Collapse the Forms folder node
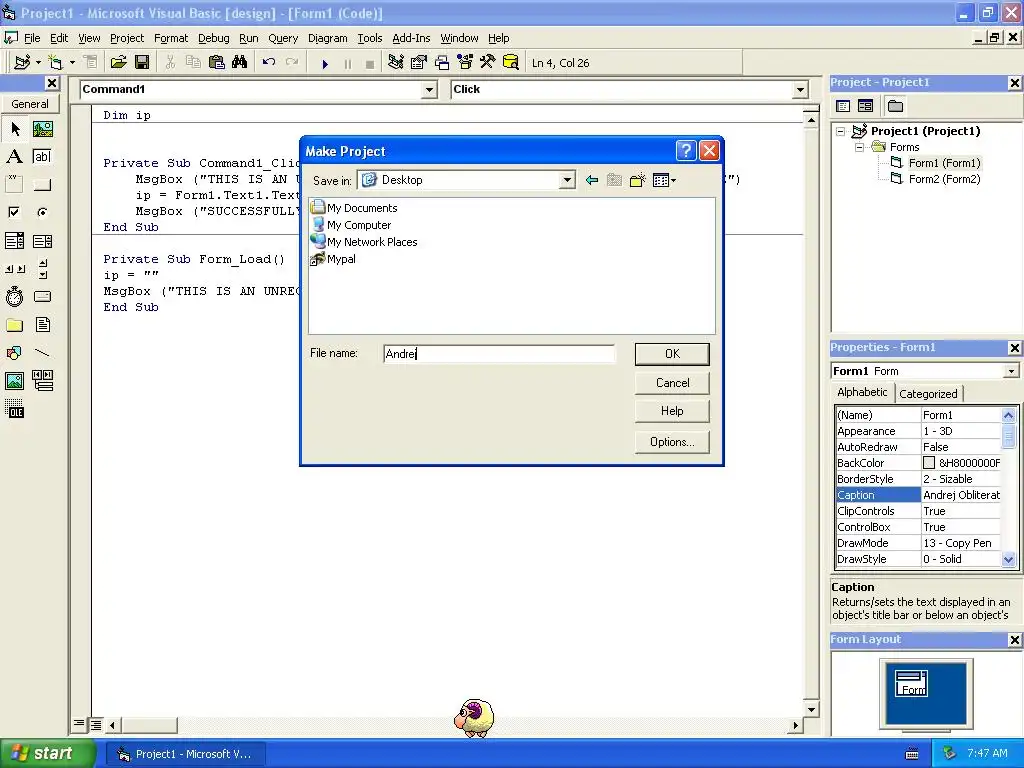Image resolution: width=1024 pixels, height=768 pixels. 859,148
